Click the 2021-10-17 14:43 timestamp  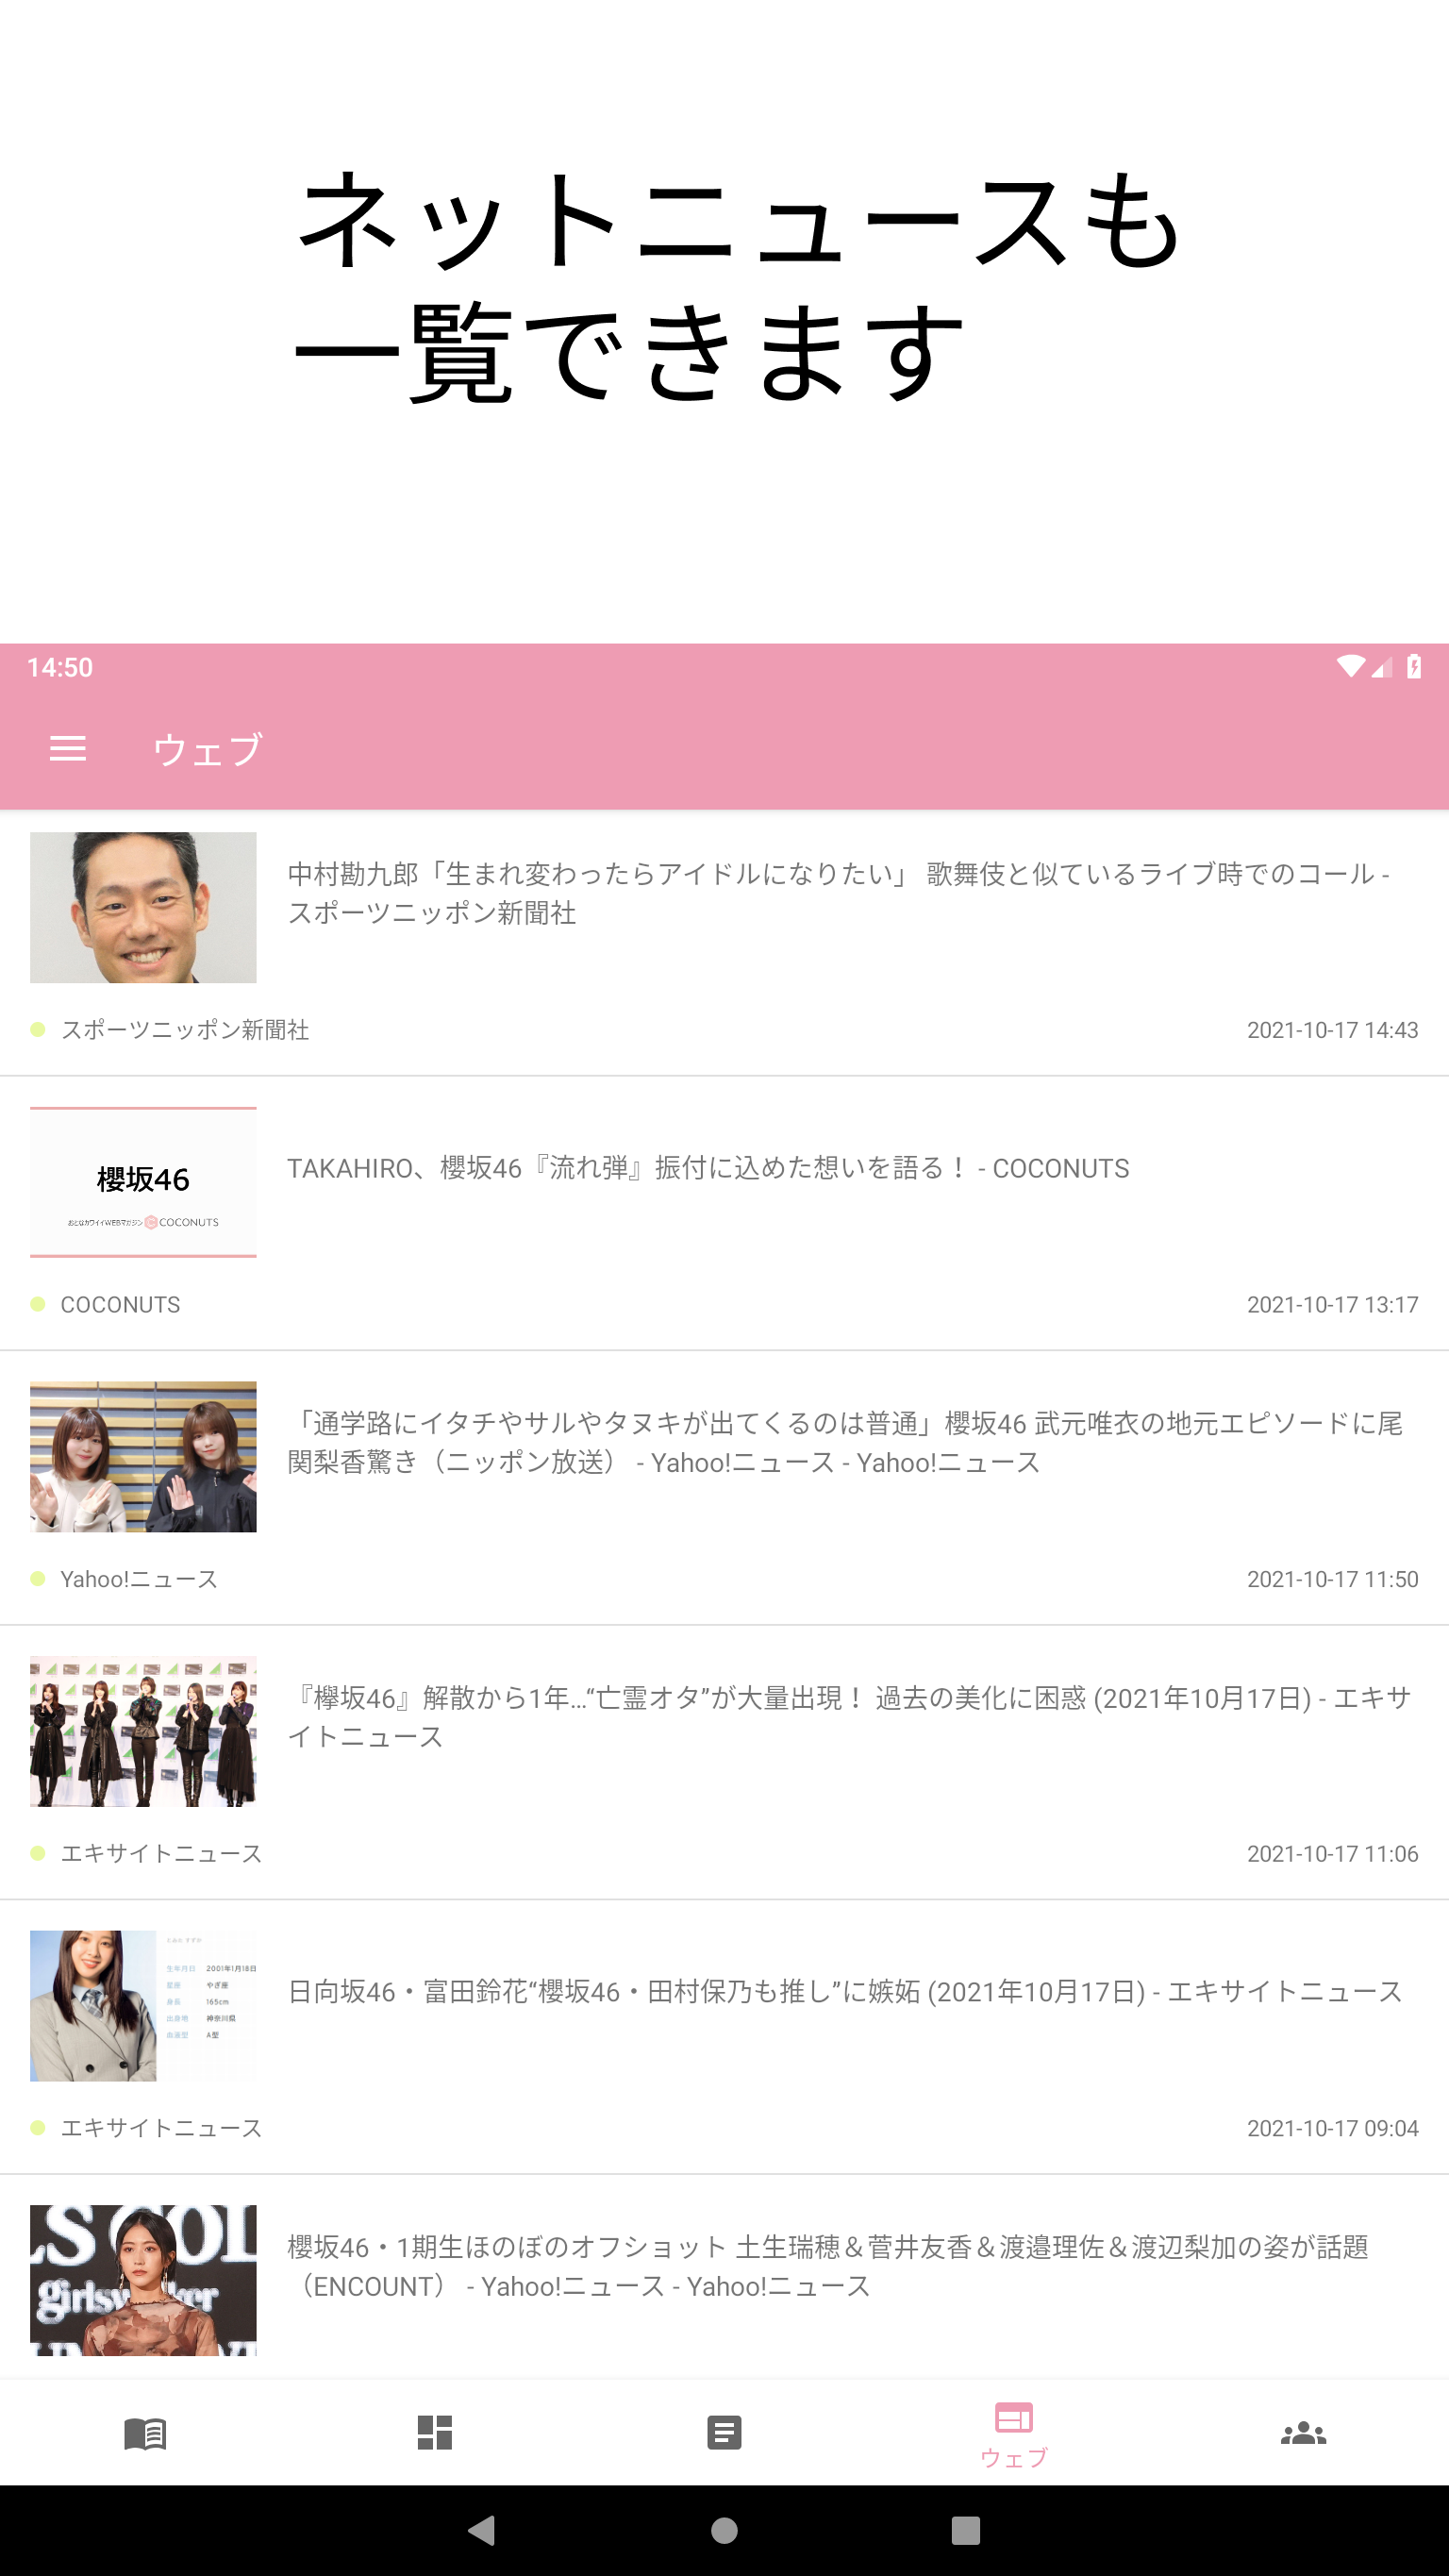pyautogui.click(x=1332, y=1030)
